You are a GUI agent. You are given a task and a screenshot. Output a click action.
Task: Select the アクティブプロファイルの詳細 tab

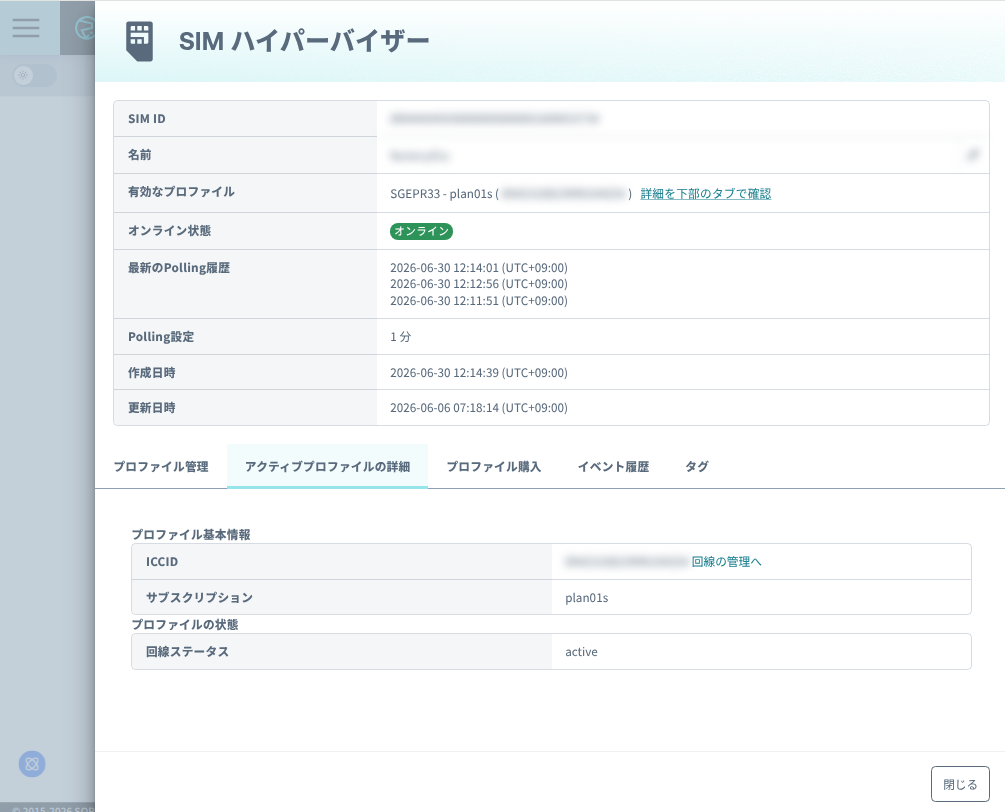[x=328, y=467]
